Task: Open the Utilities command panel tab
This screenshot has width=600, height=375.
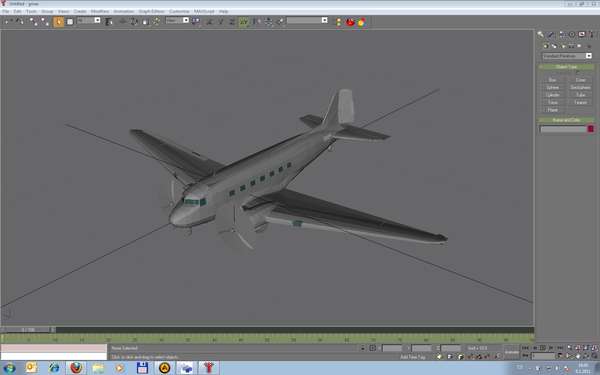Action: 592,34
